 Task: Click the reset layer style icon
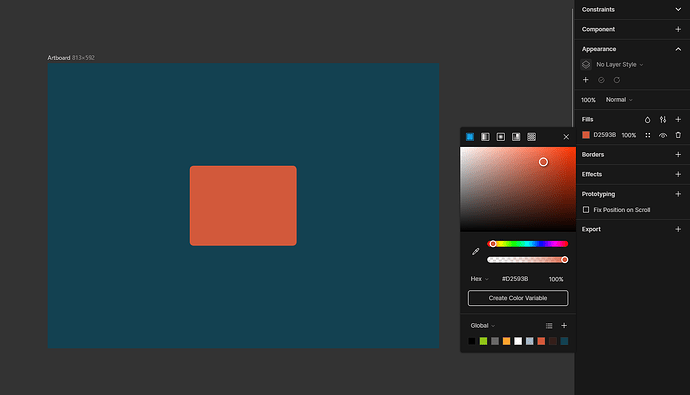coord(617,80)
